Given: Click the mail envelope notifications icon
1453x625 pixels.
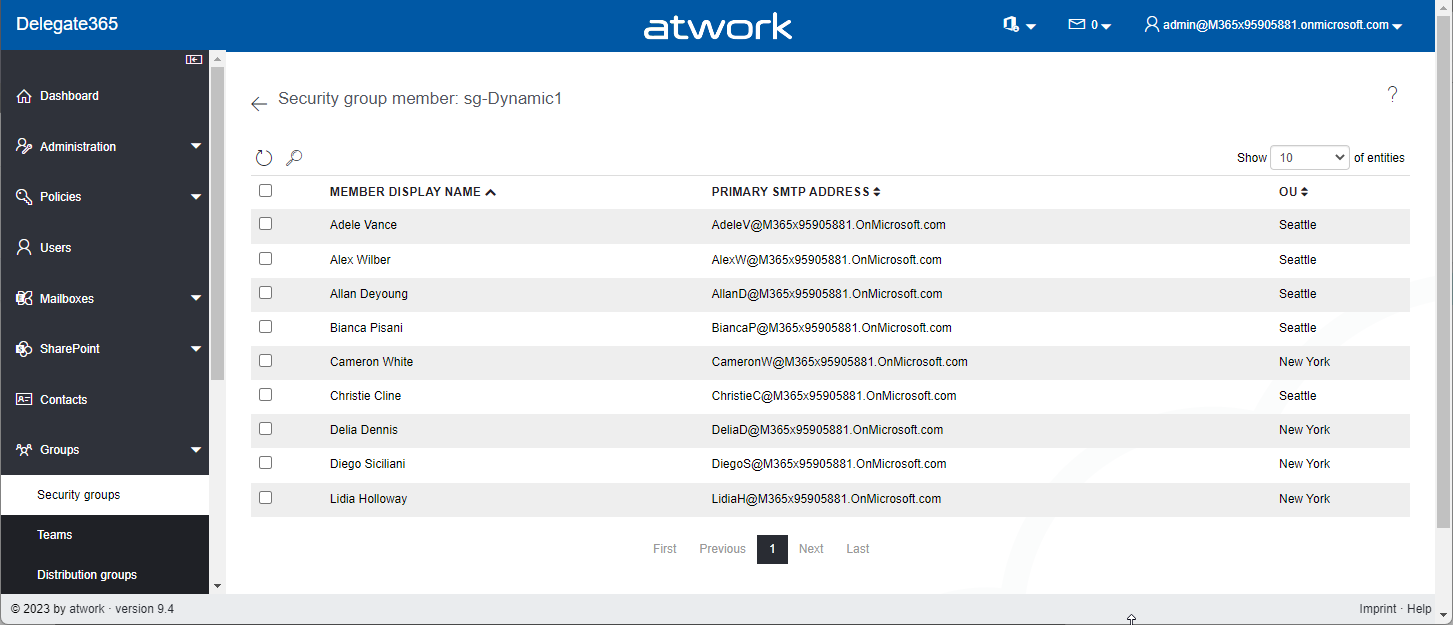Looking at the screenshot, I should (1077, 25).
